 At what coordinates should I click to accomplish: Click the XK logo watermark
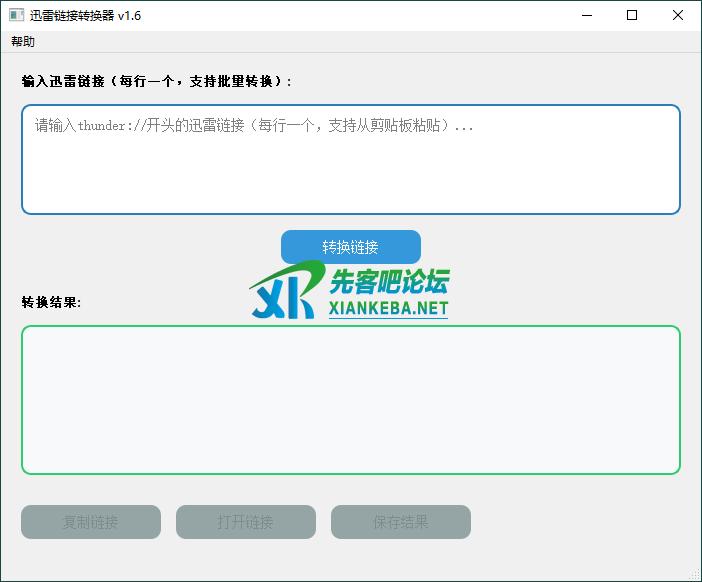[285, 292]
